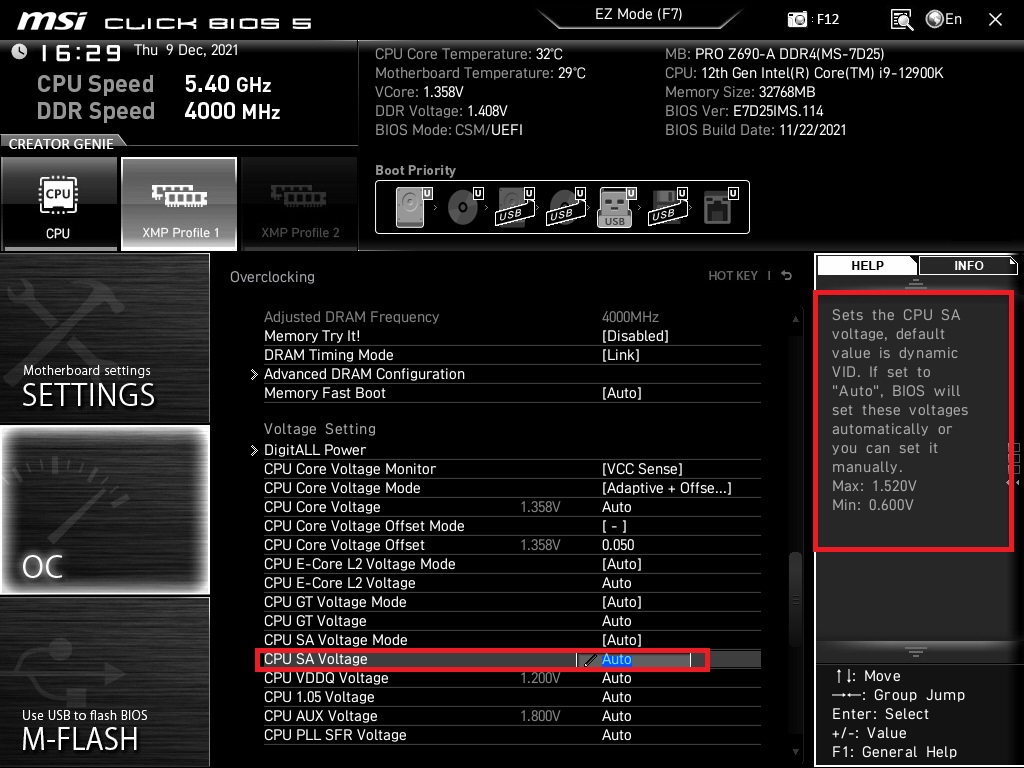1024x768 pixels.
Task: Edit the CPU PLL SFR Voltage value
Action: [616, 735]
